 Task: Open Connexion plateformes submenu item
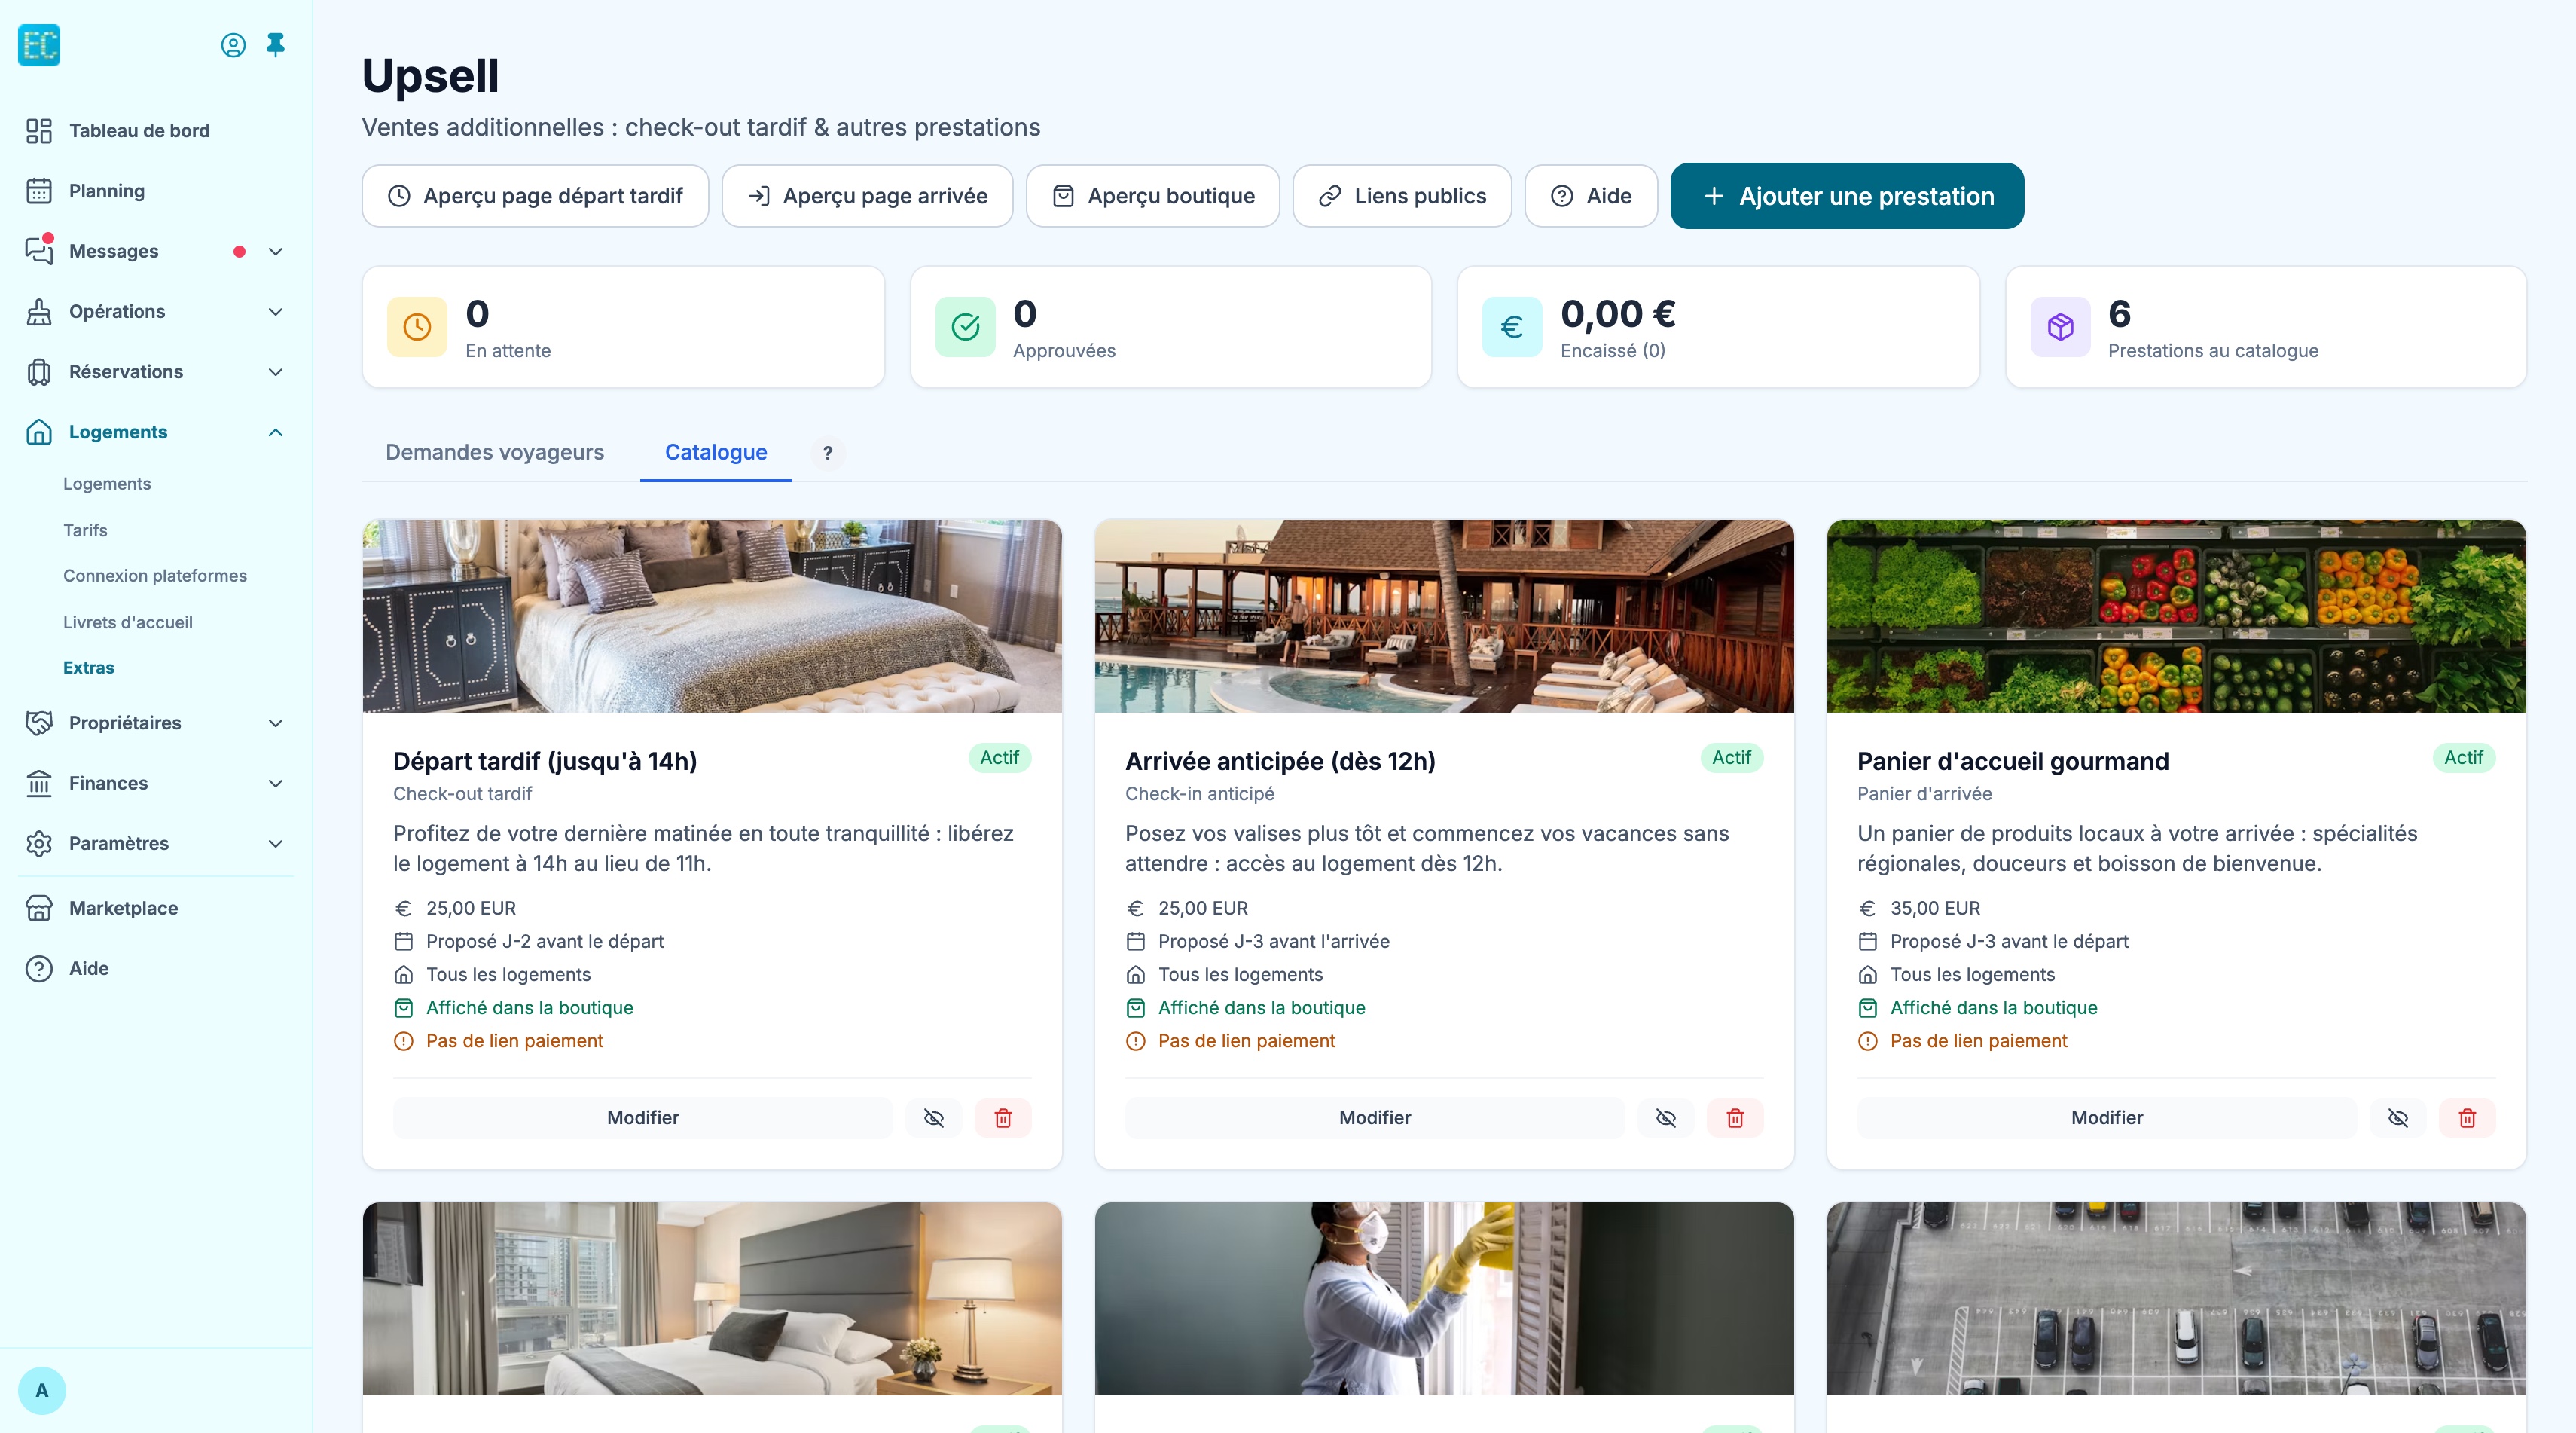coord(155,575)
